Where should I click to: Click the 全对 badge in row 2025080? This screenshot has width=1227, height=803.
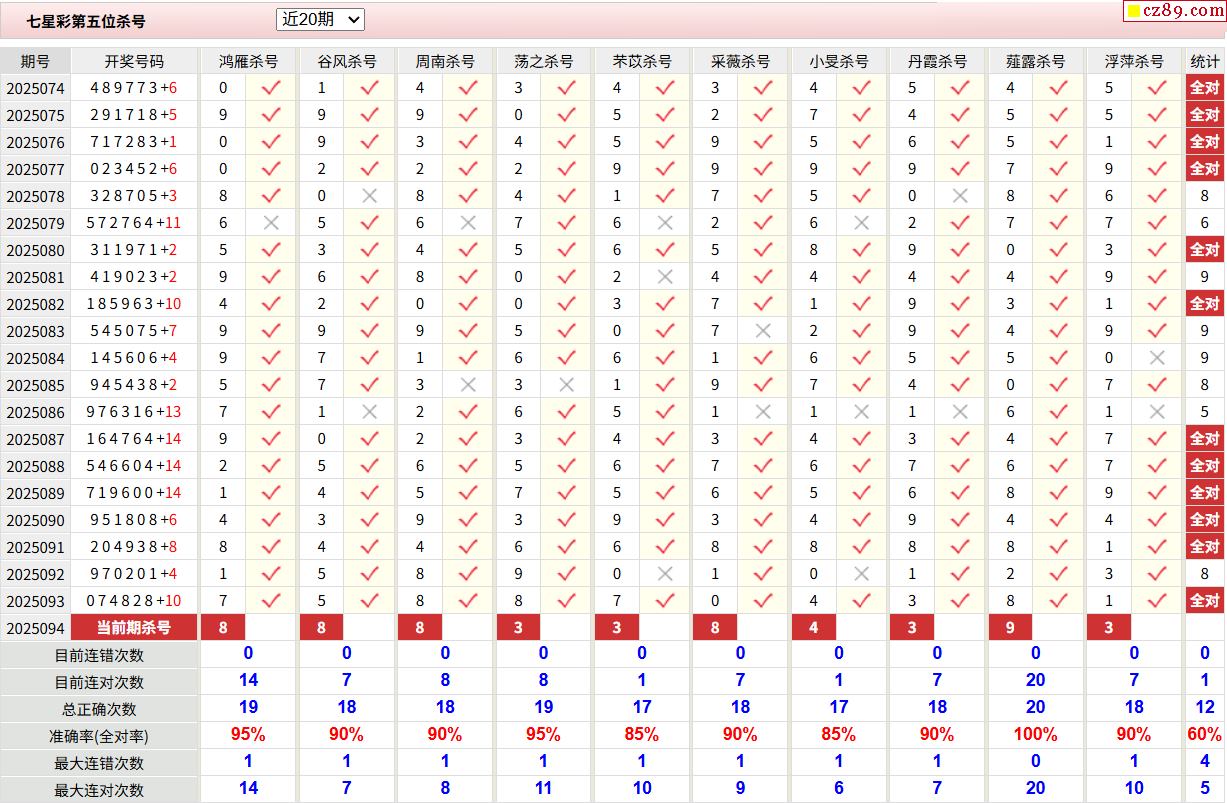click(x=1204, y=250)
